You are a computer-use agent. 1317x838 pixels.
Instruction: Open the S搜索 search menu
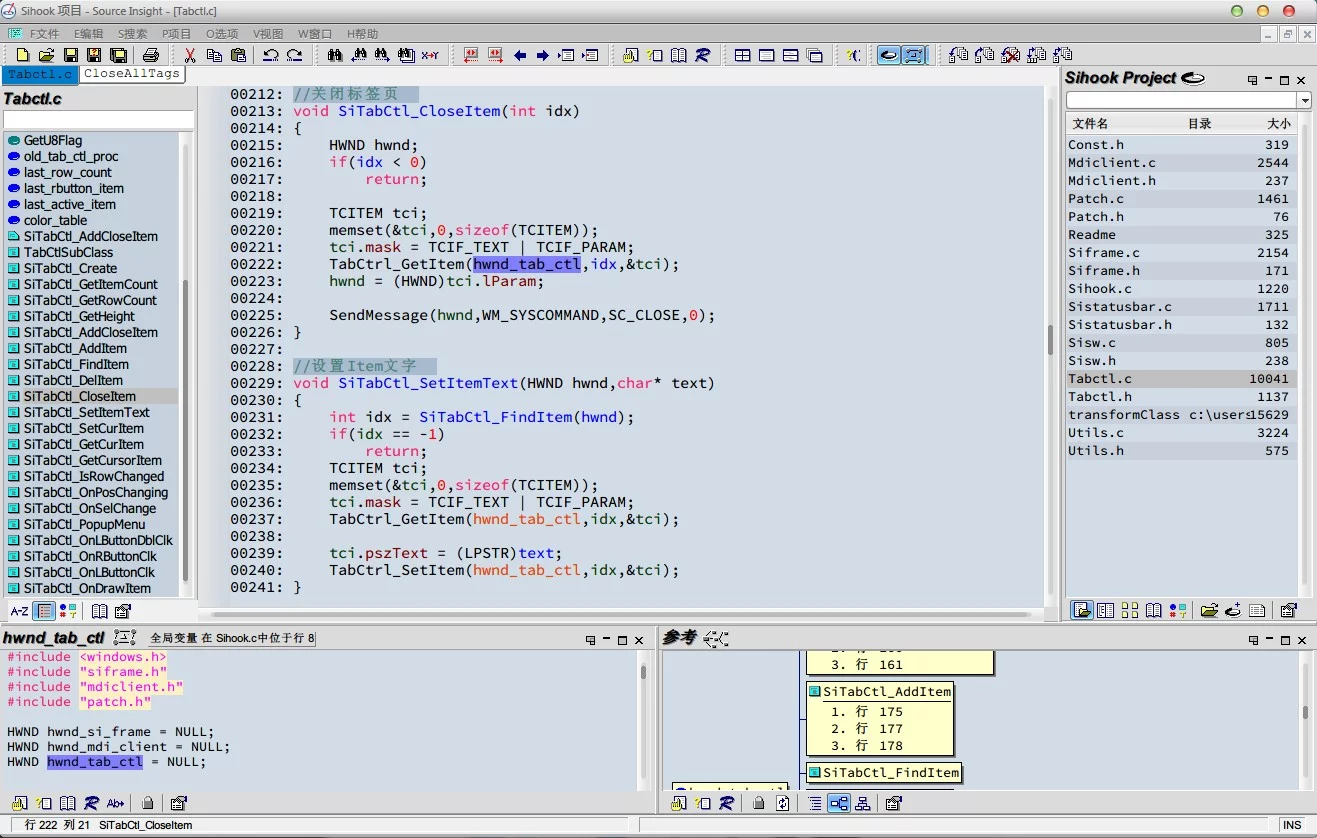coord(132,34)
